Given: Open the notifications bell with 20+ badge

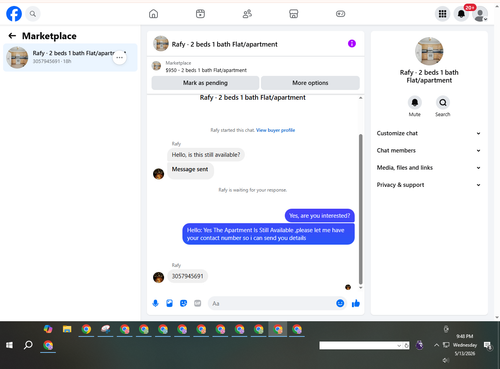Looking at the screenshot, I should [x=461, y=14].
